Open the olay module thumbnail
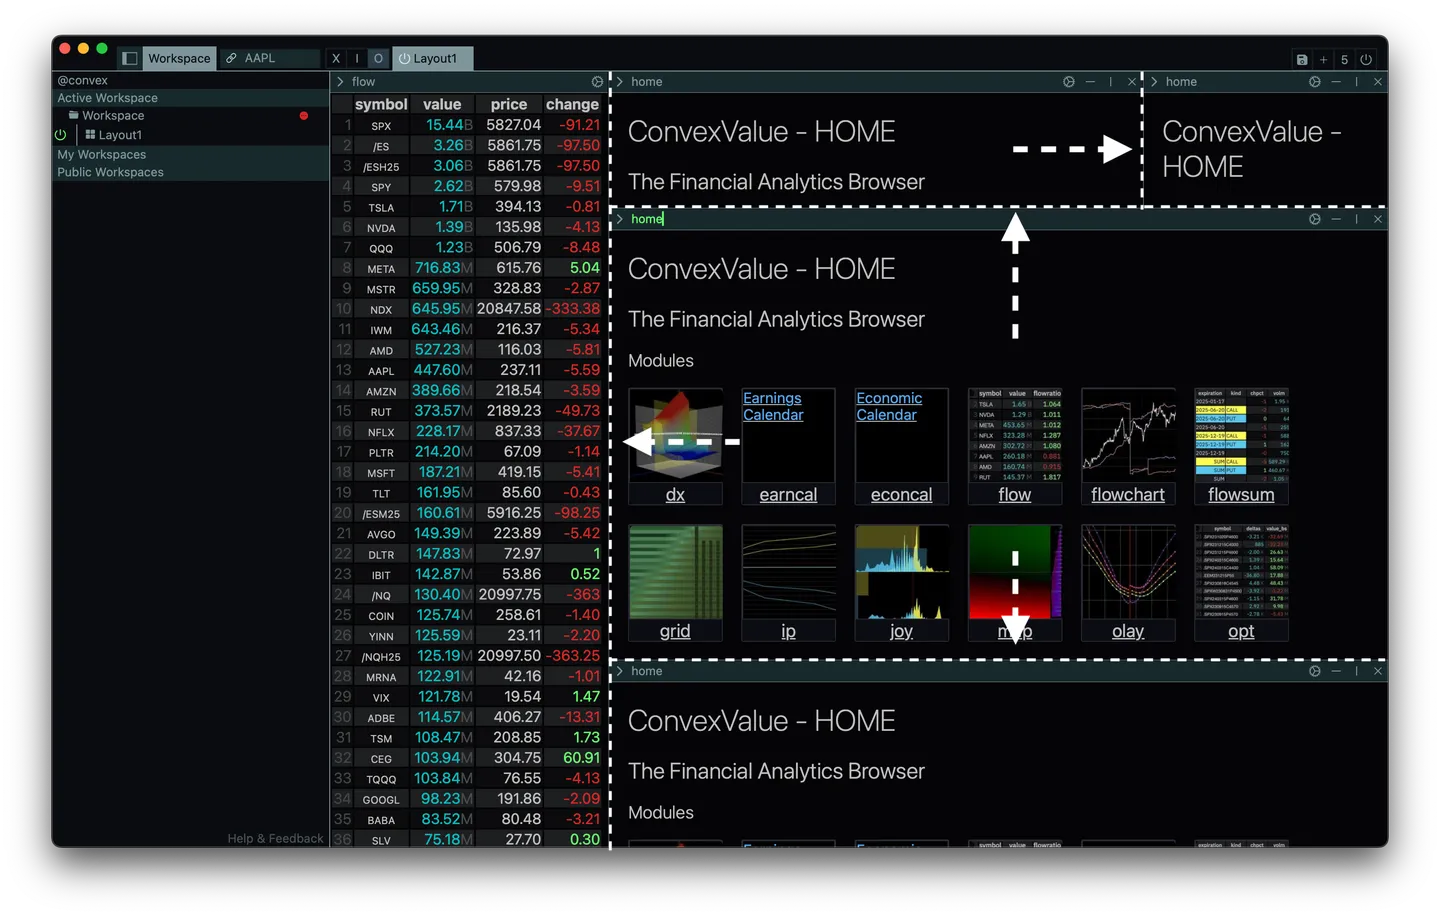Image resolution: width=1440 pixels, height=916 pixels. coord(1128,572)
